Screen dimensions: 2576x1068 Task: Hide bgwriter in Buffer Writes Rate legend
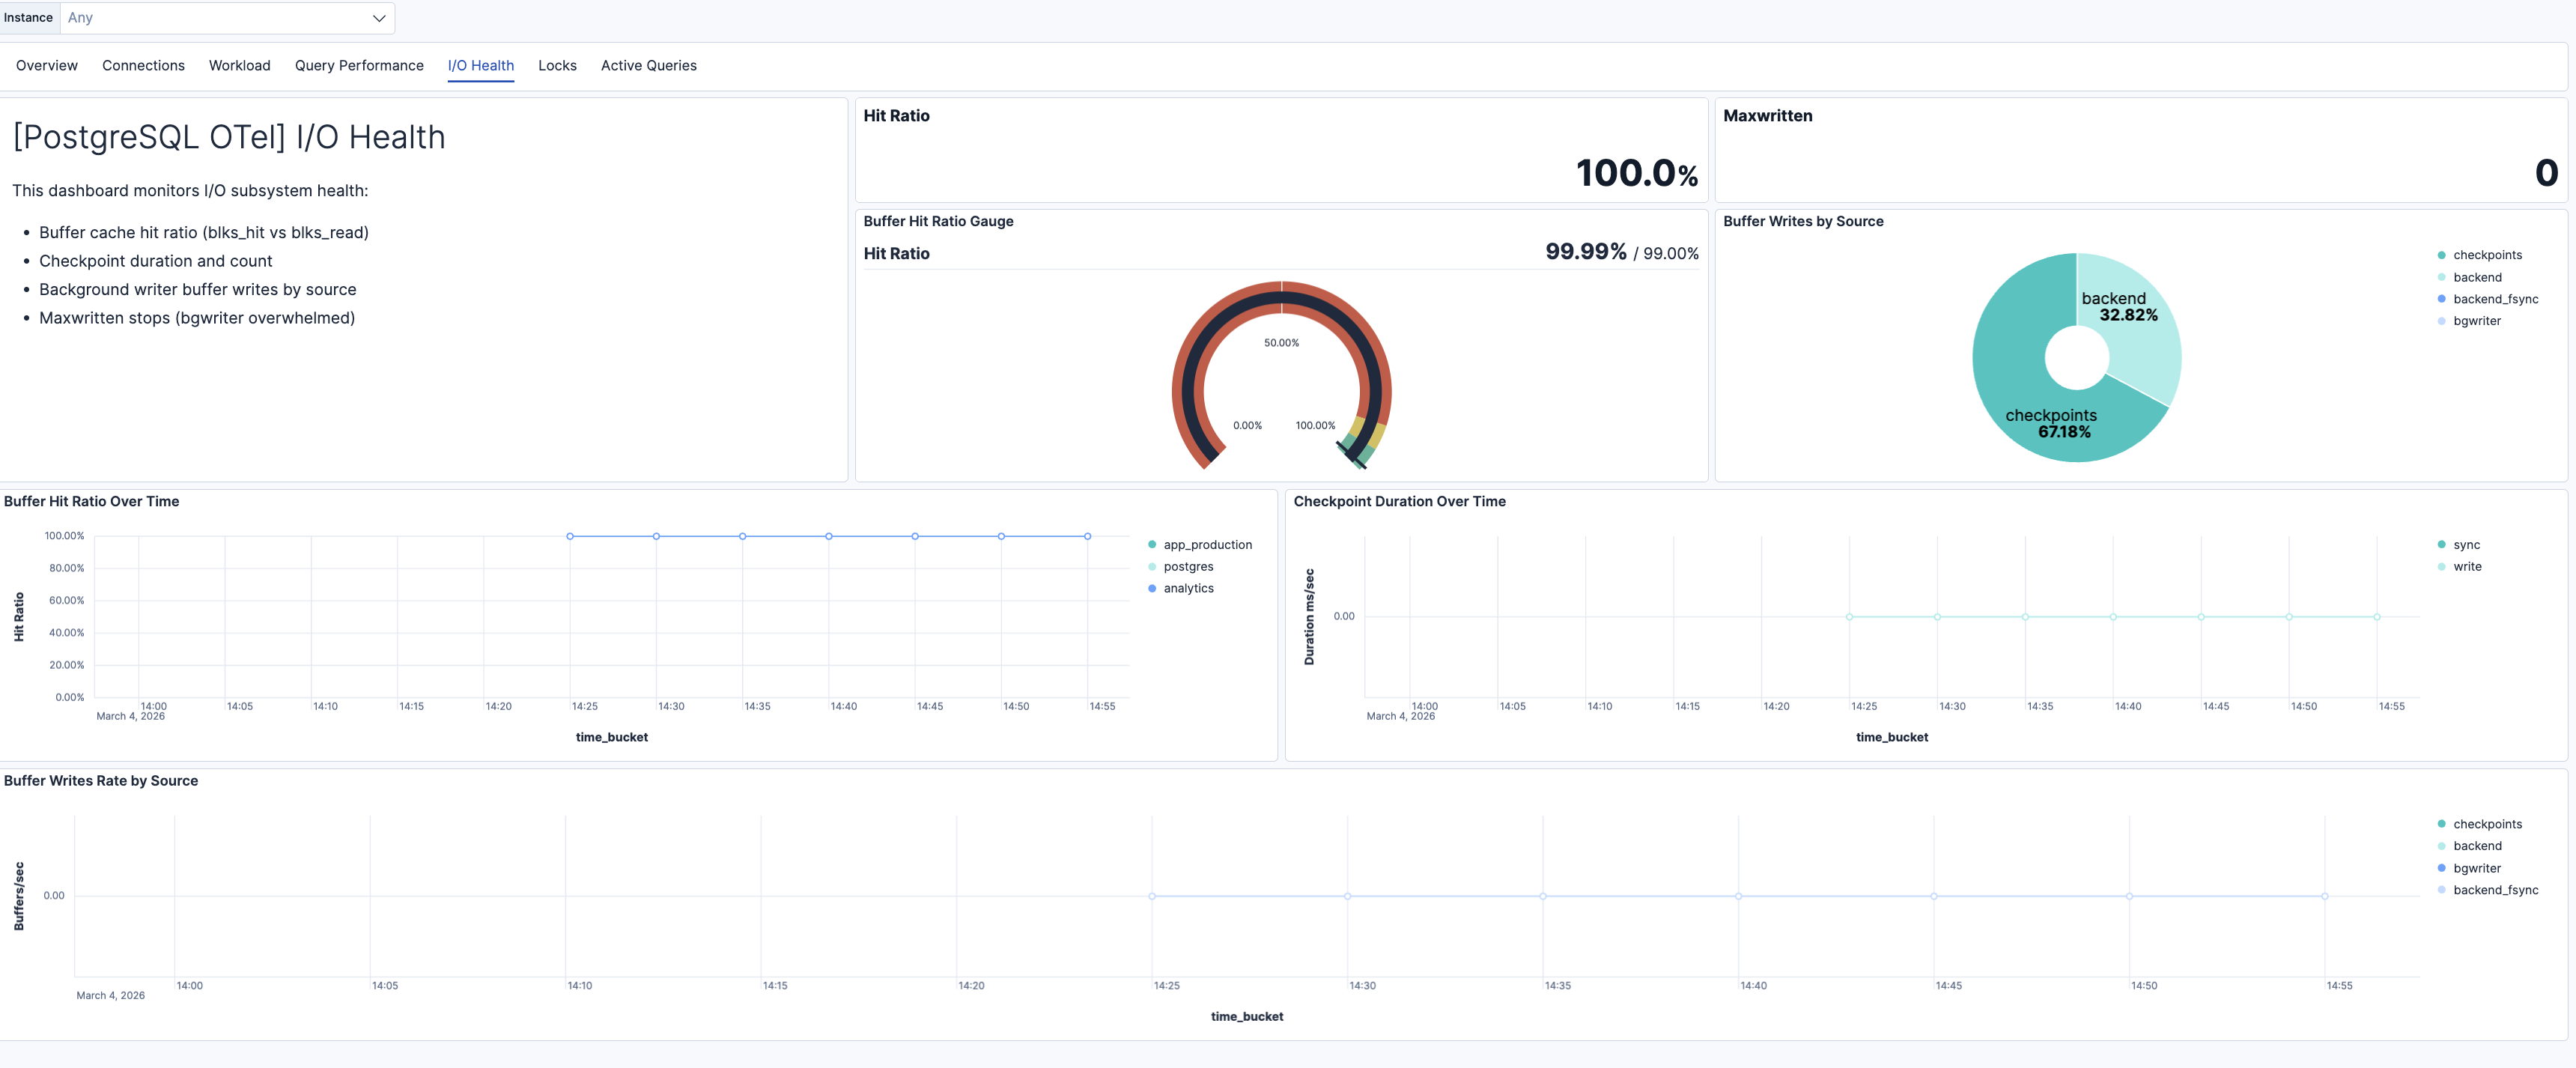tap(2476, 868)
